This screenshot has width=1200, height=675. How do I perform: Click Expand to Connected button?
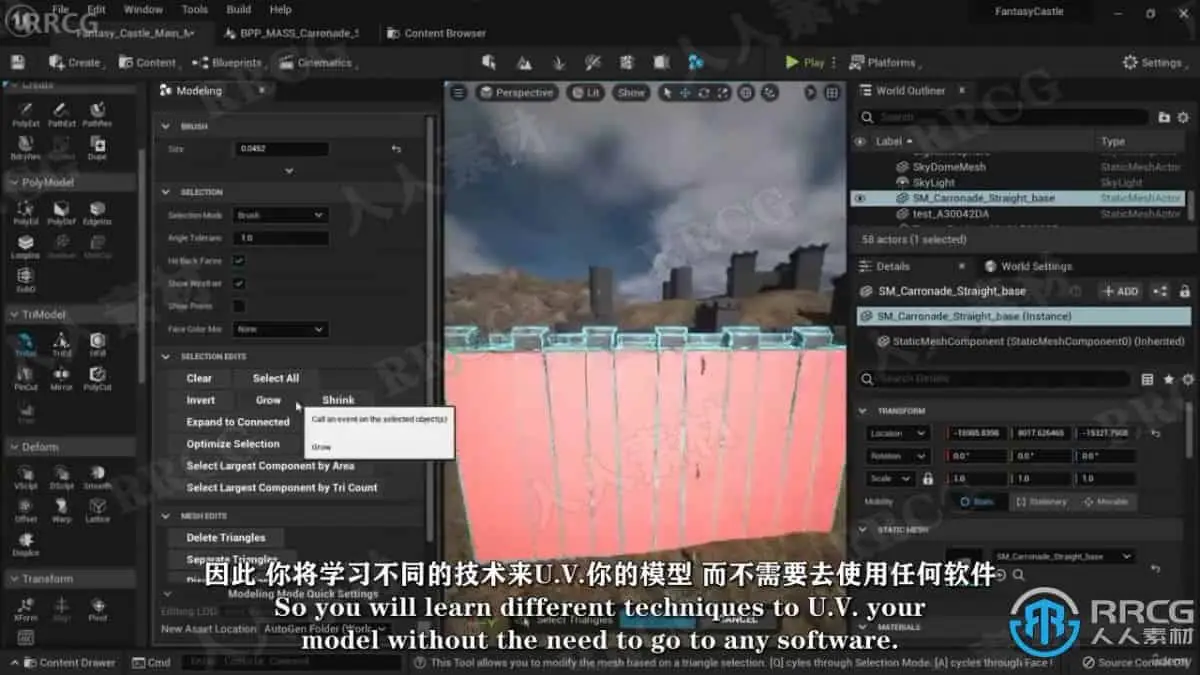point(238,422)
